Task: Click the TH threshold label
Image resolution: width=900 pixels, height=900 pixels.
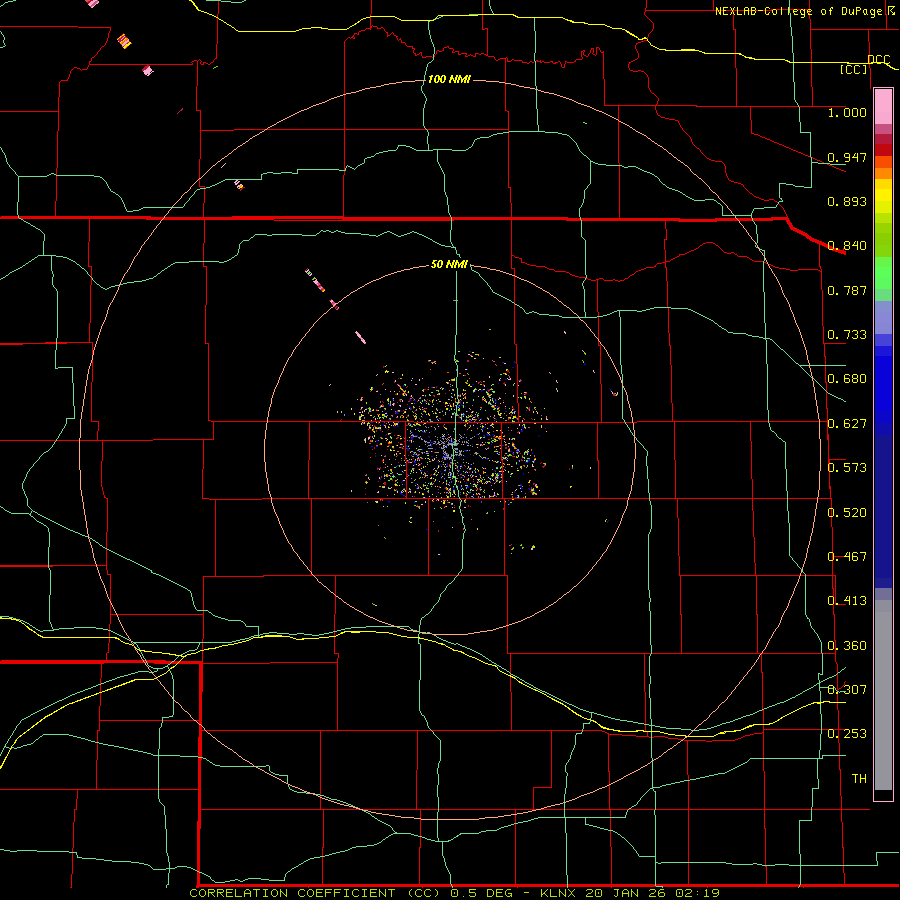Action: (859, 778)
